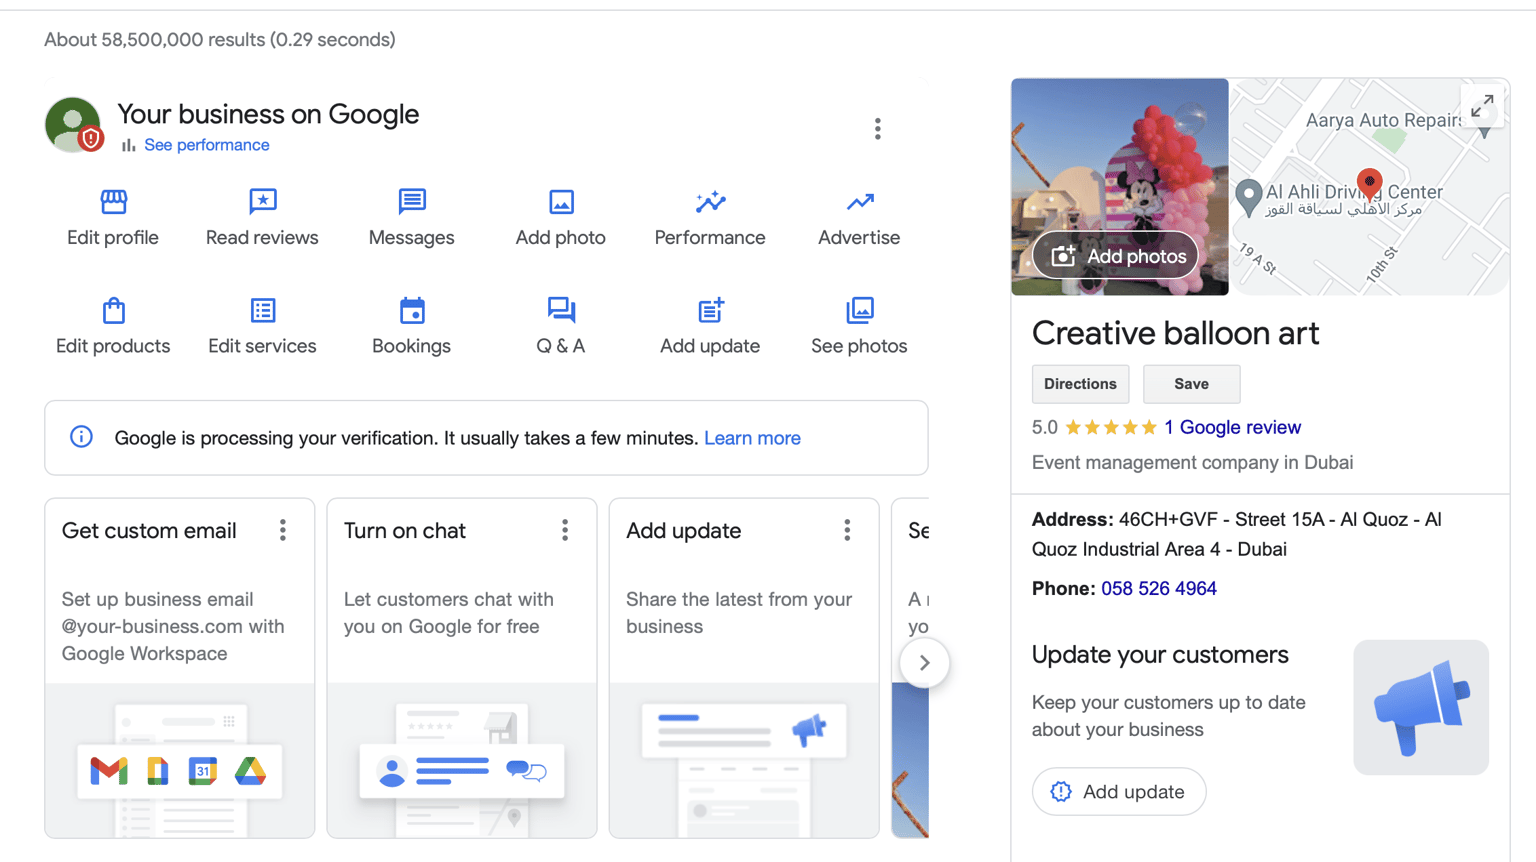Open Get custom email card options menu
This screenshot has height=862, width=1536.
point(283,530)
